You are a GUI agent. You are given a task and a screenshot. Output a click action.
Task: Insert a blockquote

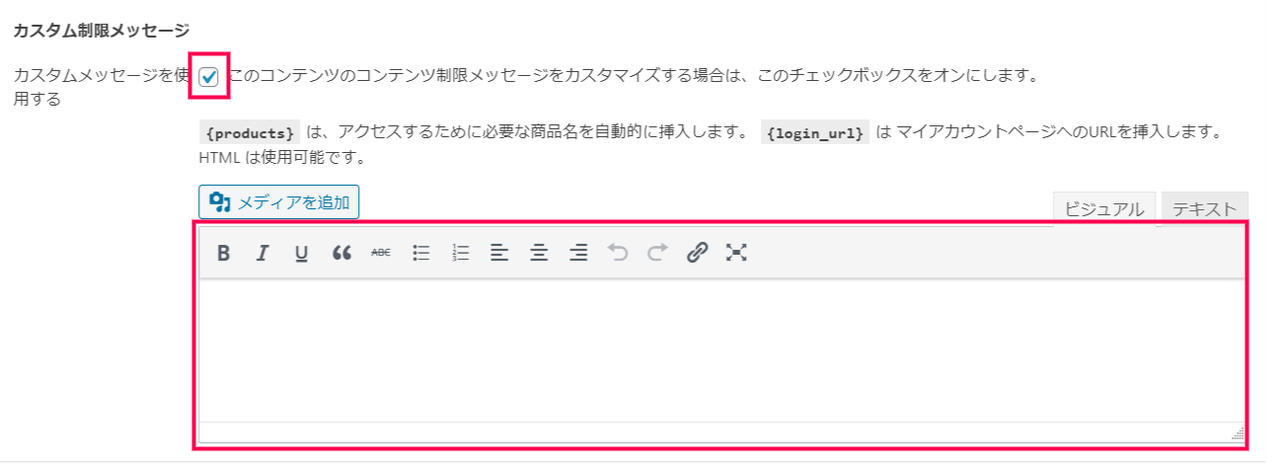[x=342, y=254]
